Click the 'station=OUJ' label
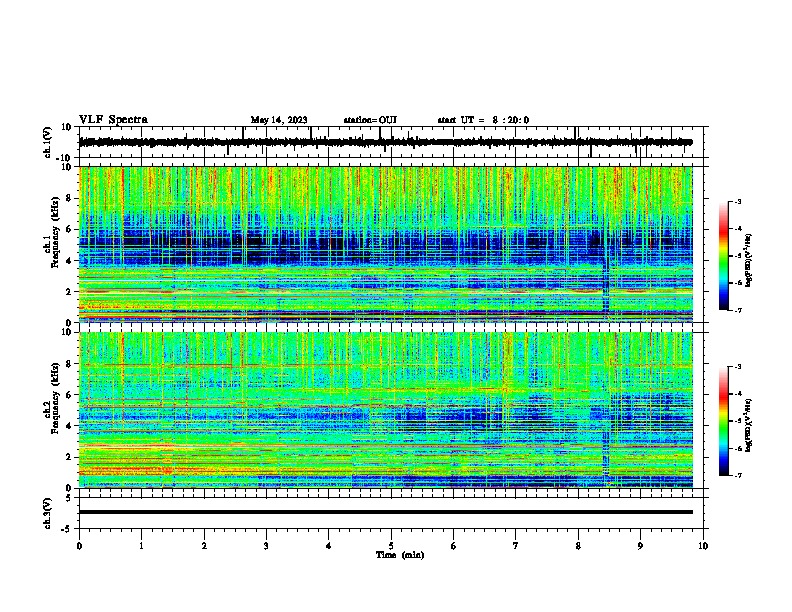Viewport: 792px width, 612px height. (370, 120)
